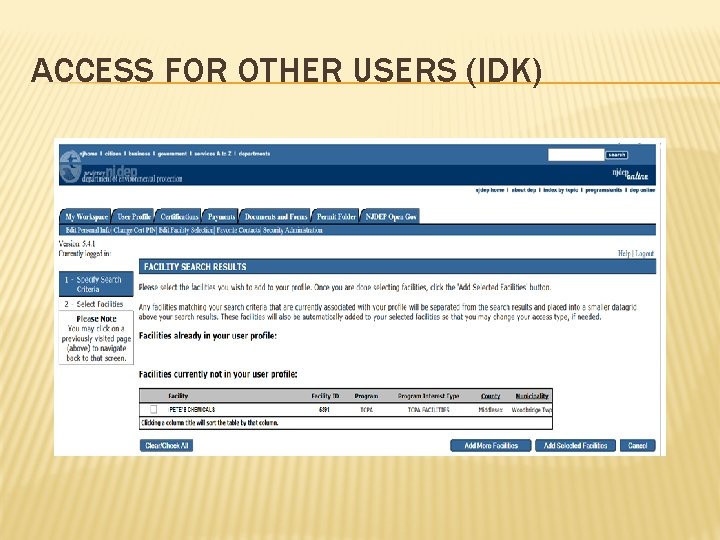This screenshot has height=540, width=720.
Task: Open the about dep link
Action: tap(523, 190)
